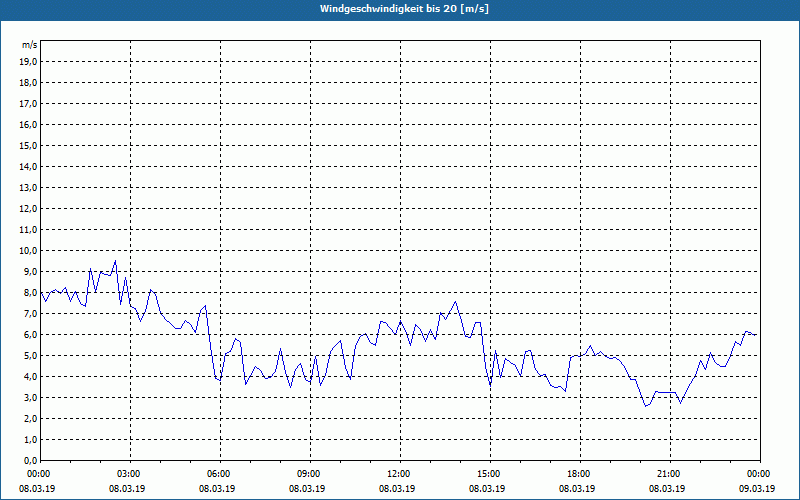Viewport: 800px width, 500px height.
Task: Click the '1,0' y-axis tick label
Action: click(x=30, y=439)
